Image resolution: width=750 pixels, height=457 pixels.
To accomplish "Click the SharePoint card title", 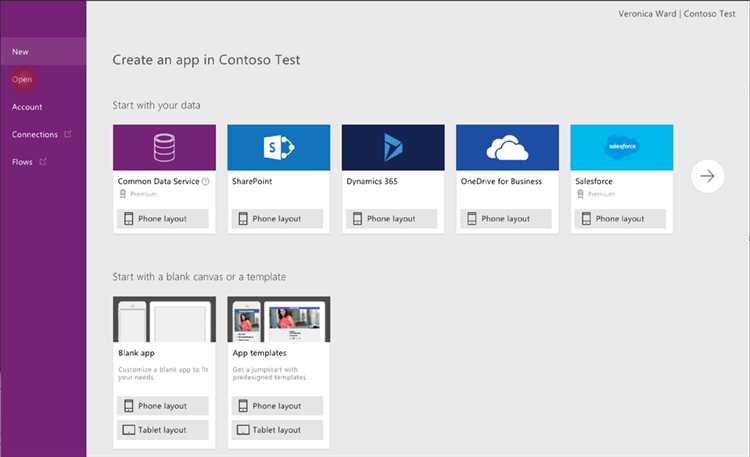I will coord(252,181).
